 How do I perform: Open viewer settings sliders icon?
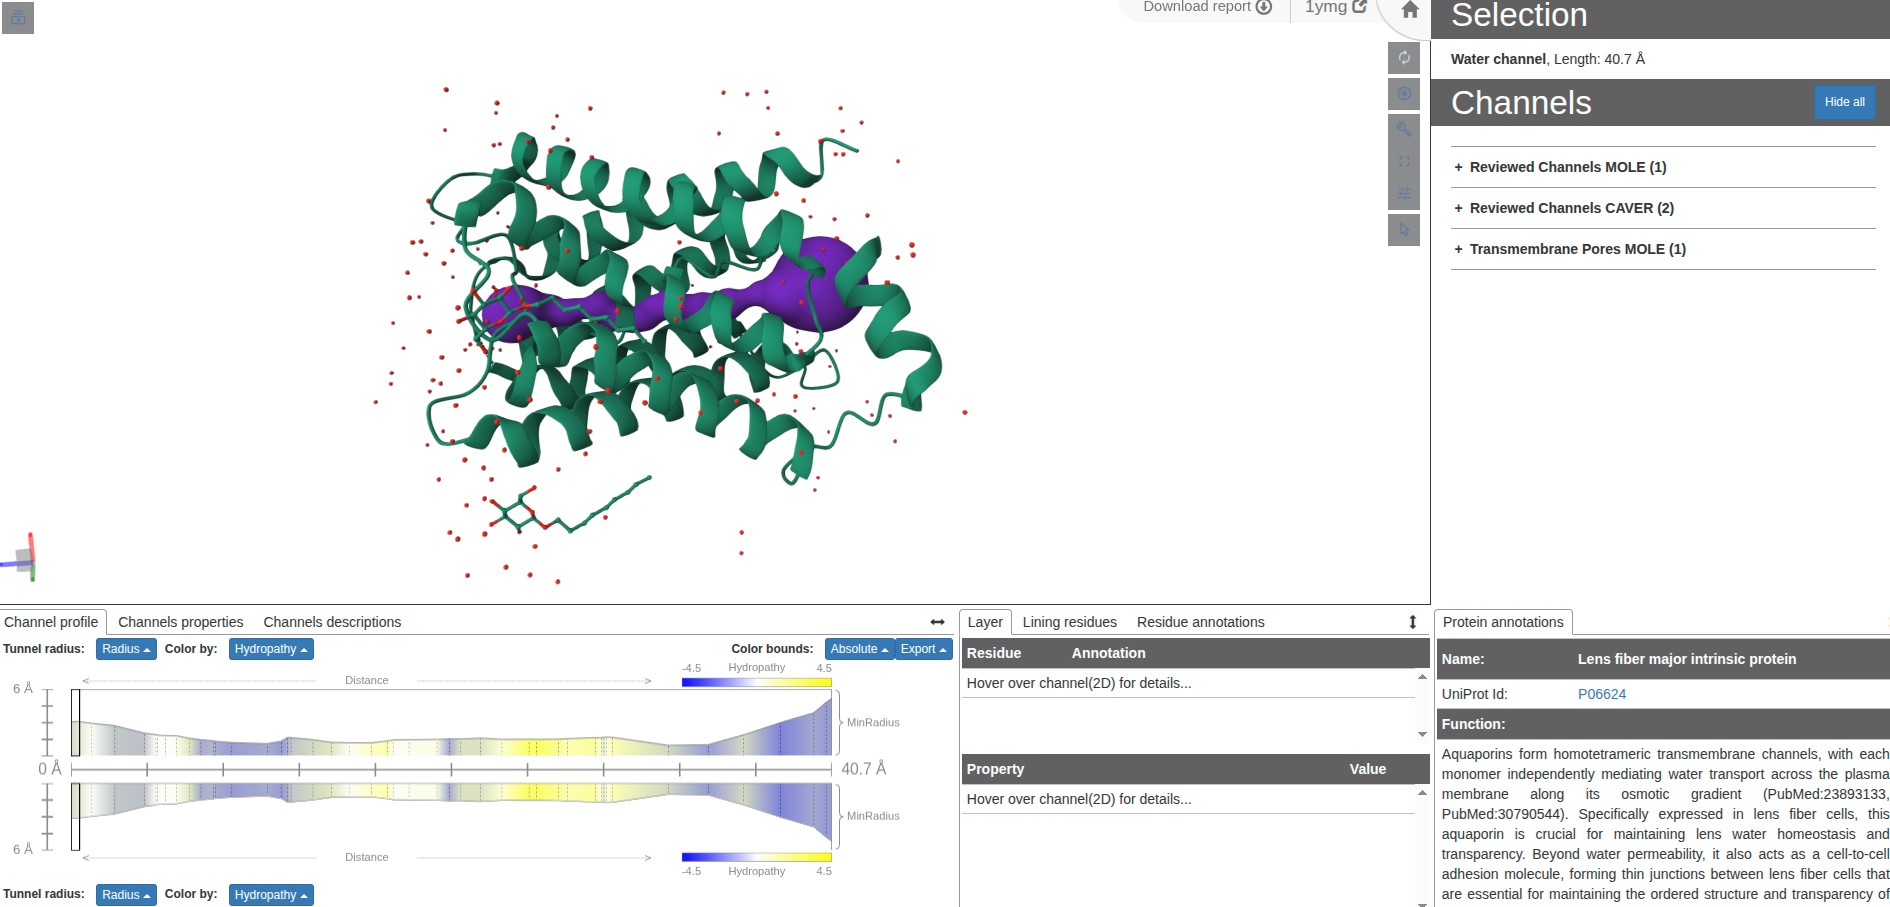1404,194
